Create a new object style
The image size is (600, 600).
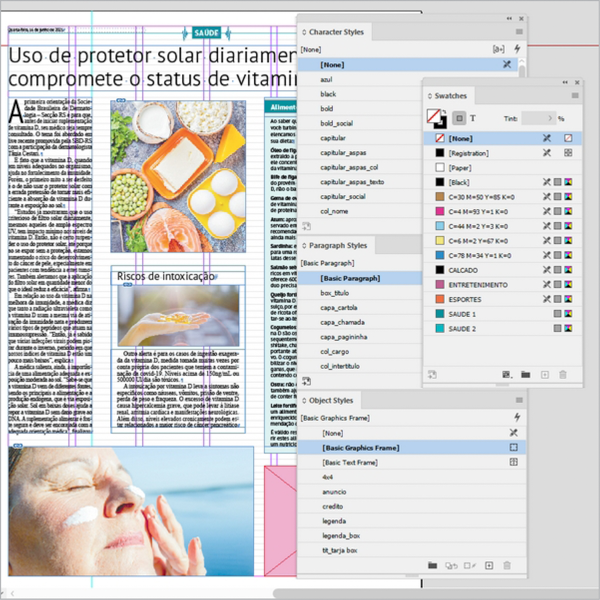point(489,566)
